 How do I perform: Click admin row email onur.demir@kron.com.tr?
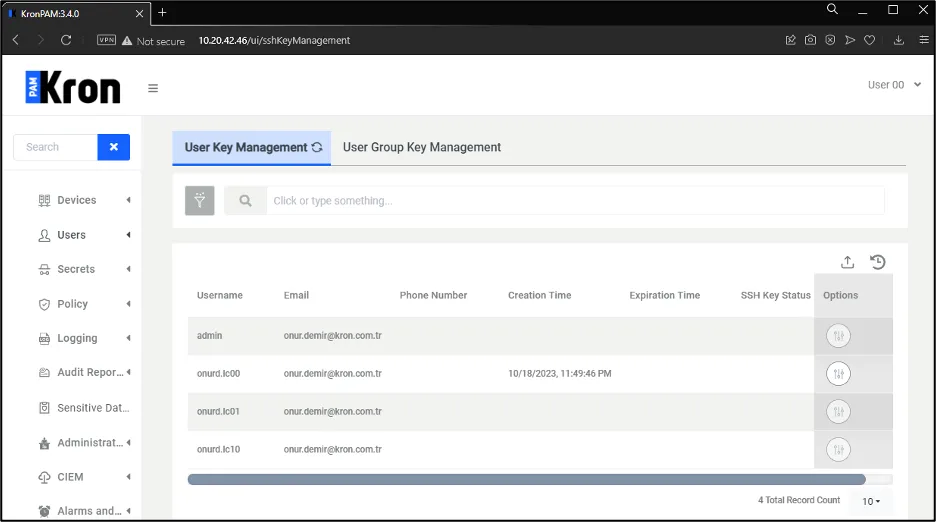tap(332, 336)
